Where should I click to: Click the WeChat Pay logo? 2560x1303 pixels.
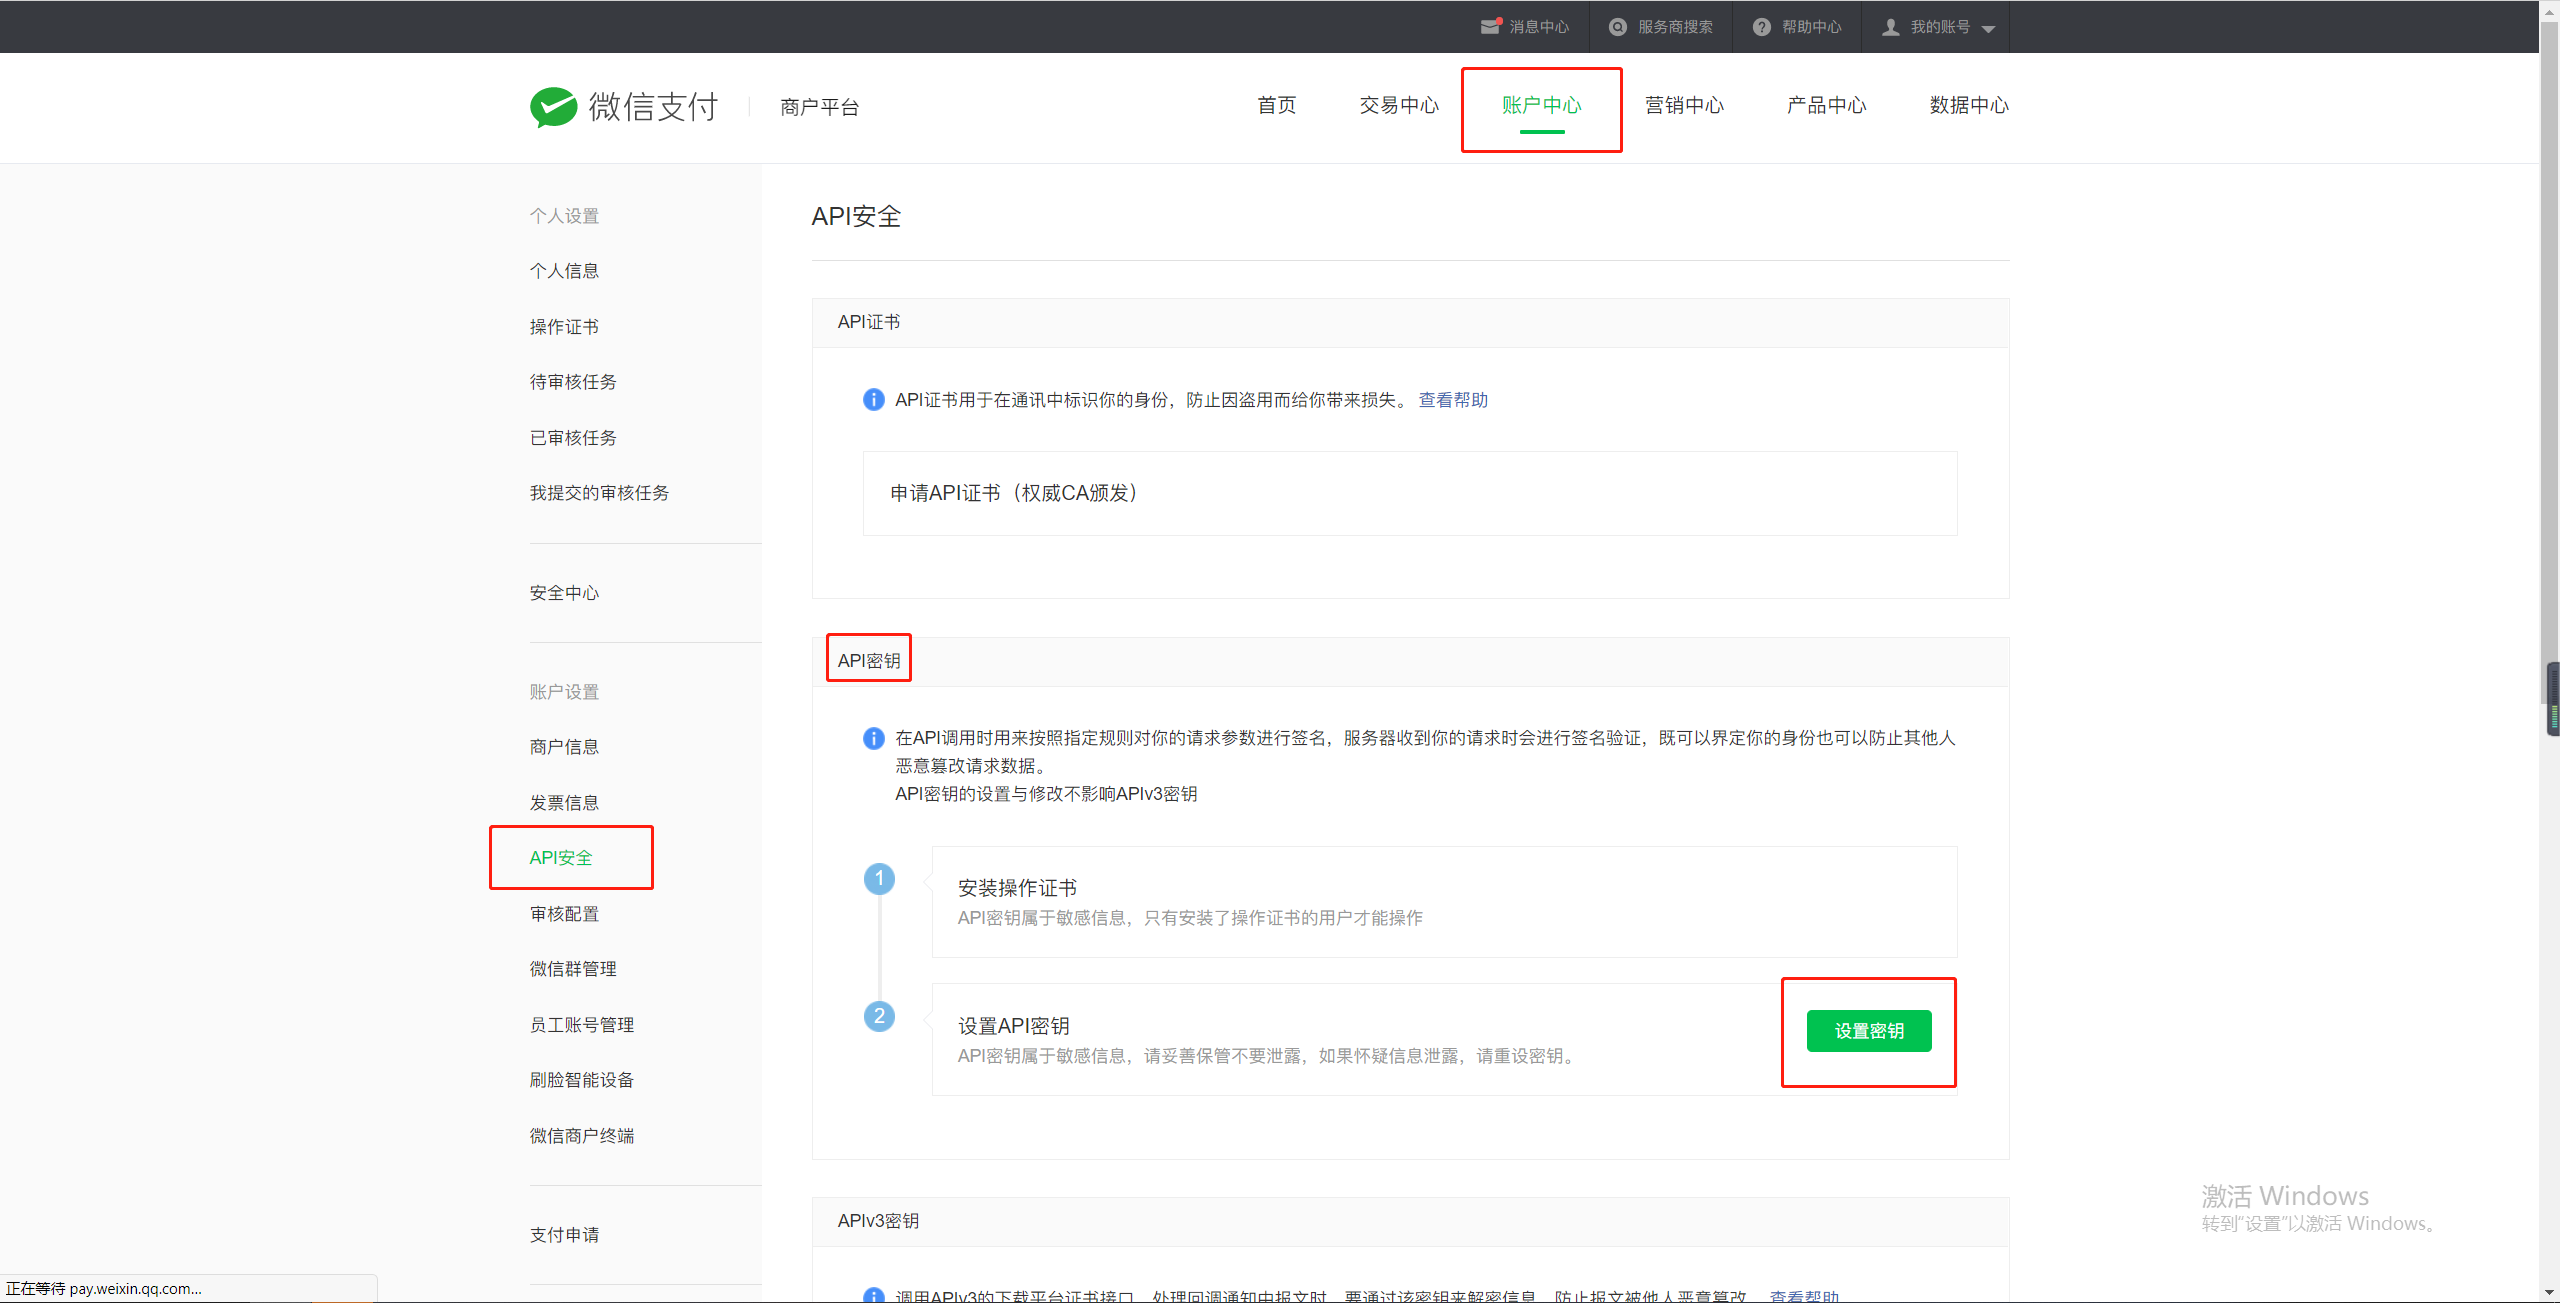click(624, 107)
